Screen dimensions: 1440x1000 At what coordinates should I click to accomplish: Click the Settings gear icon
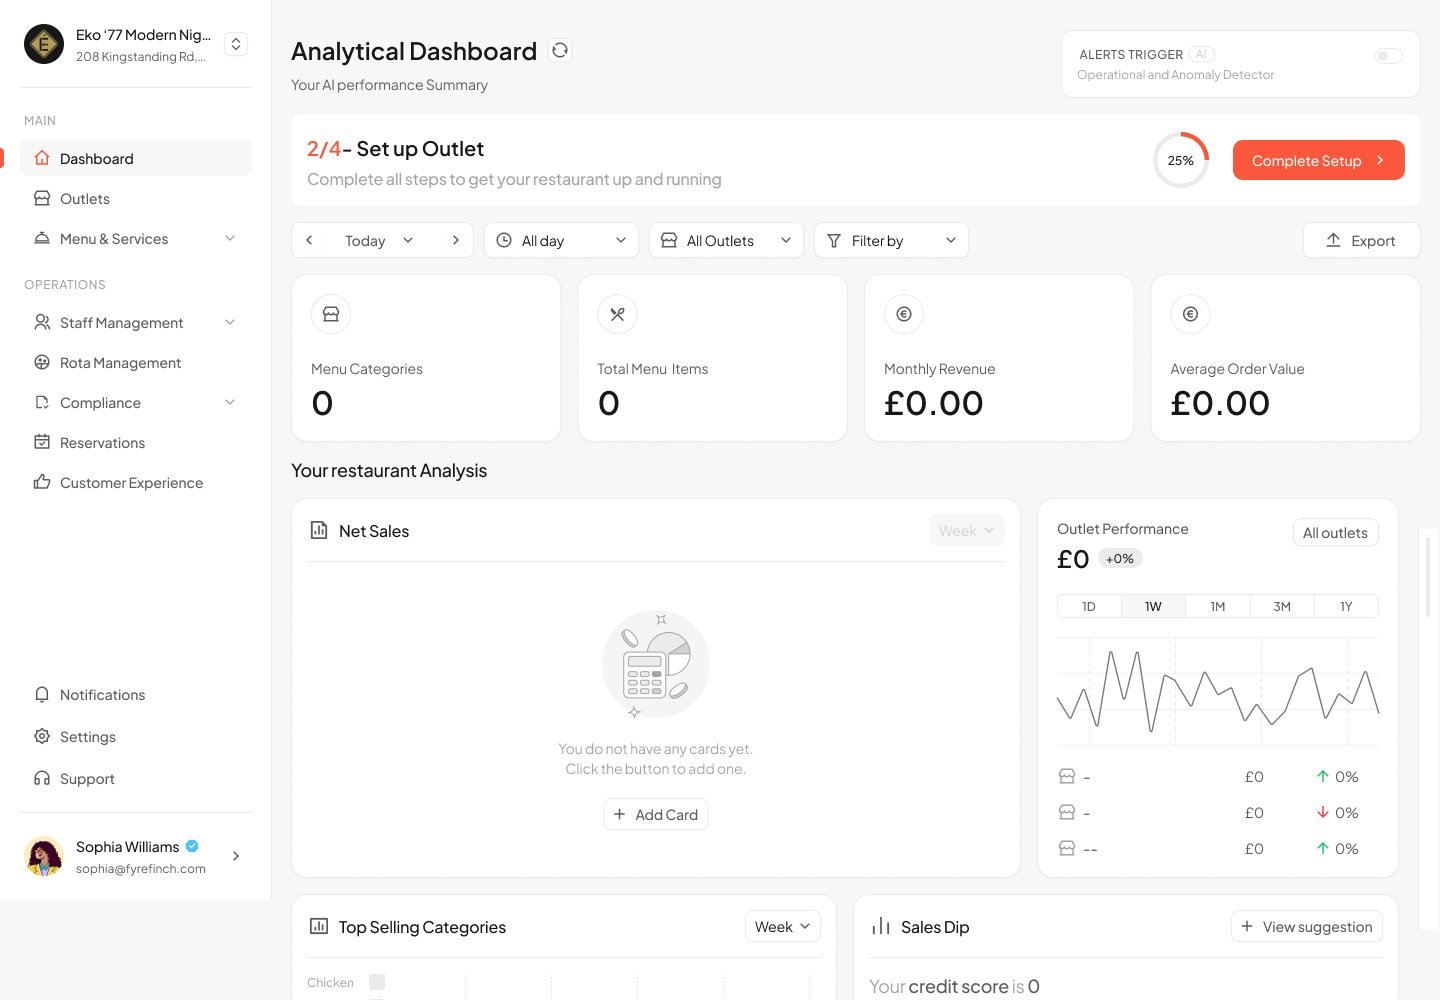tap(42, 736)
